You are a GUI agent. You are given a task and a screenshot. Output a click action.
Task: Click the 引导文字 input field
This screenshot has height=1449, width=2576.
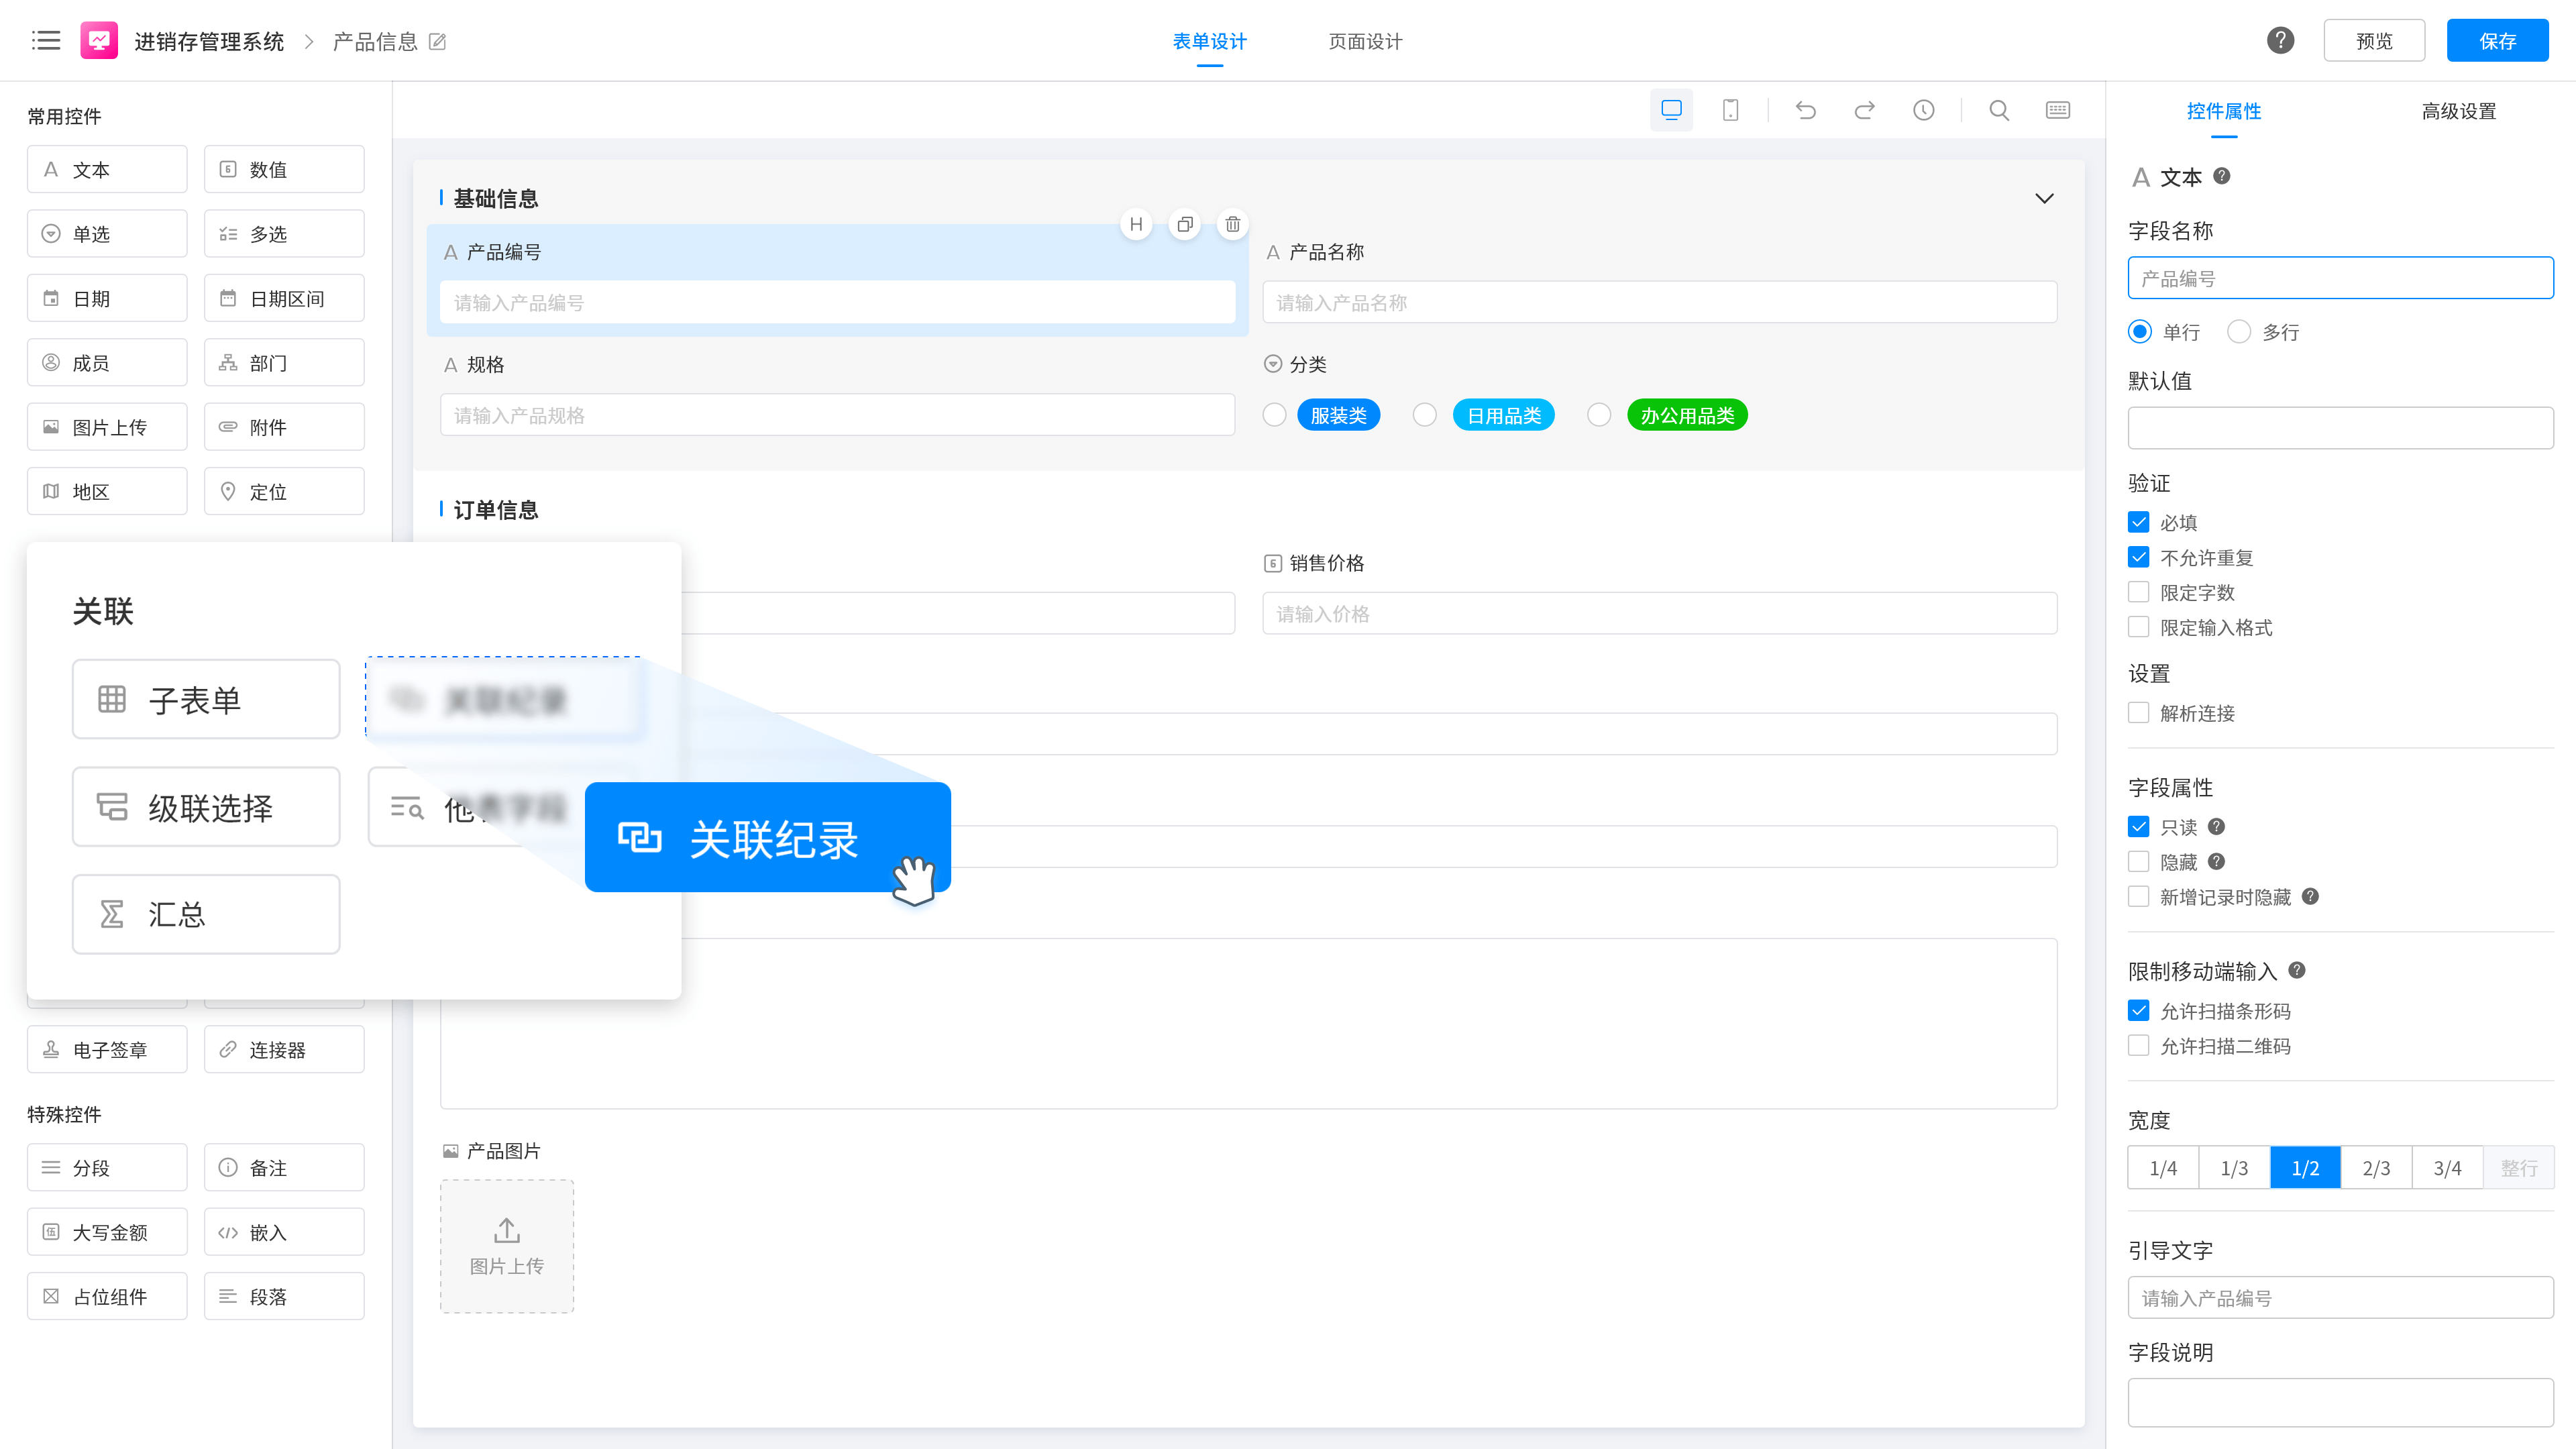coord(2340,1297)
